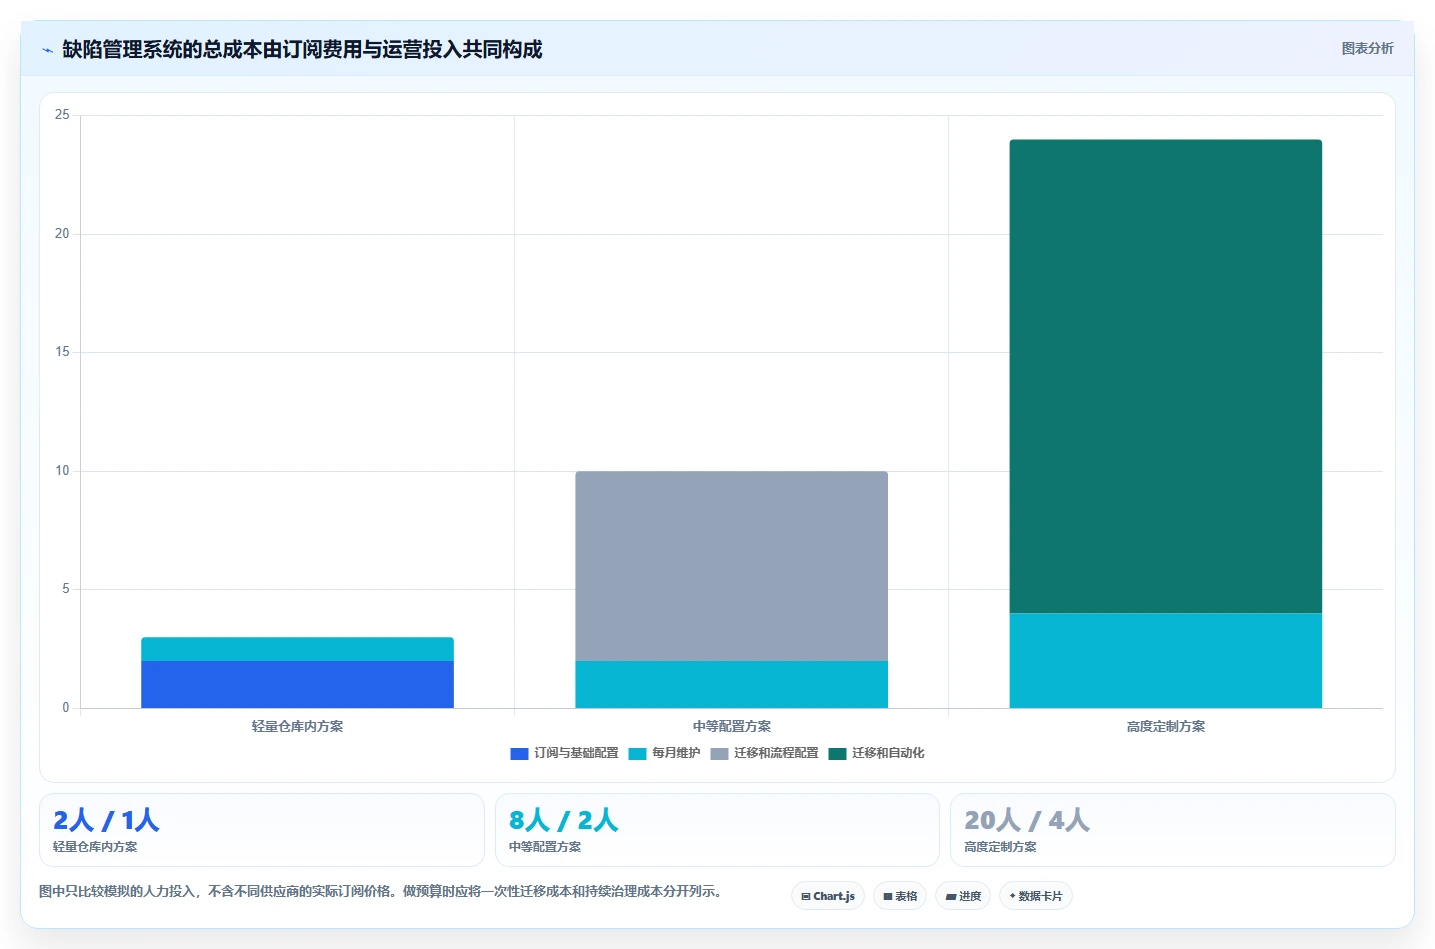The width and height of the screenshot is (1435, 949).
Task: Click 中等配置方案 caption in the second card
Action: (545, 847)
